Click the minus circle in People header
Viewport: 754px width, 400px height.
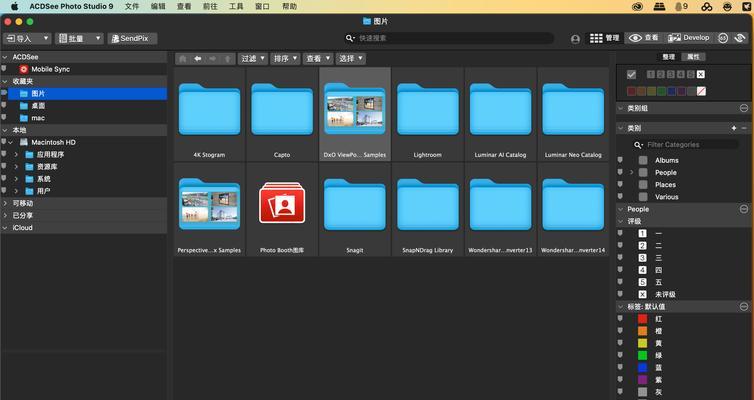click(x=743, y=209)
